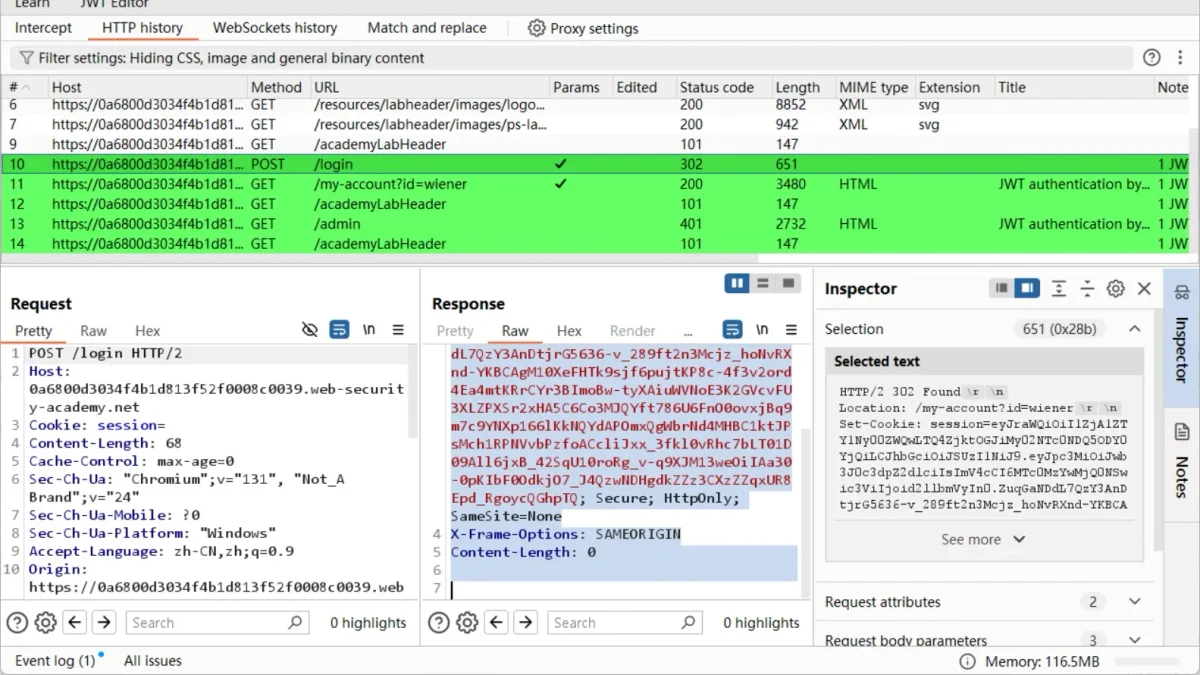Show the Request in Raw view
This screenshot has height=675, width=1200.
pyautogui.click(x=93, y=331)
